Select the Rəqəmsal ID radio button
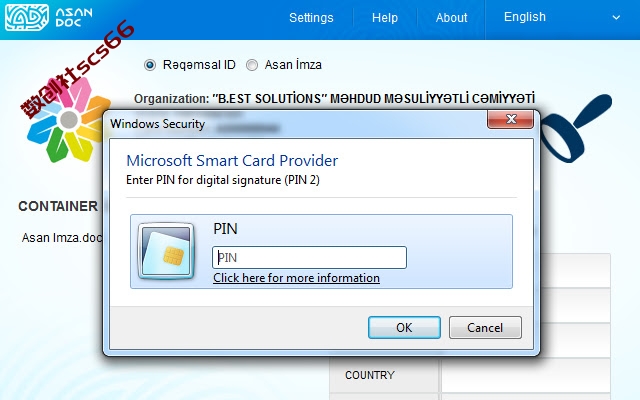Image resolution: width=640 pixels, height=400 pixels. [150, 65]
